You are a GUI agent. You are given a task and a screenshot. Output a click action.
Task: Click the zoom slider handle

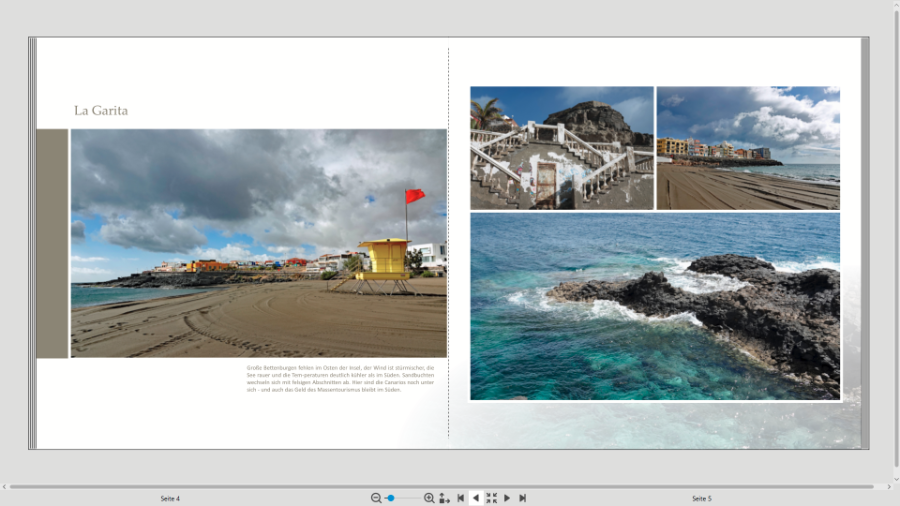(x=391, y=498)
